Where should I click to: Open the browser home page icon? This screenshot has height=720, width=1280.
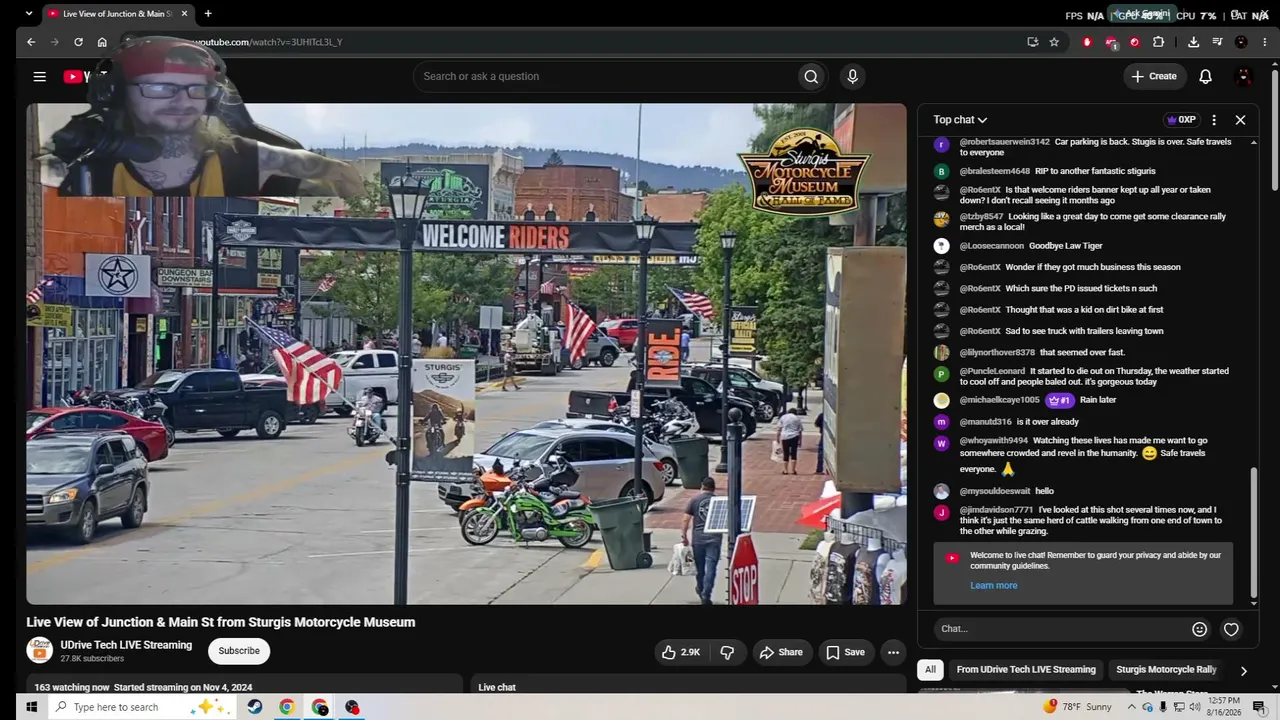(102, 42)
